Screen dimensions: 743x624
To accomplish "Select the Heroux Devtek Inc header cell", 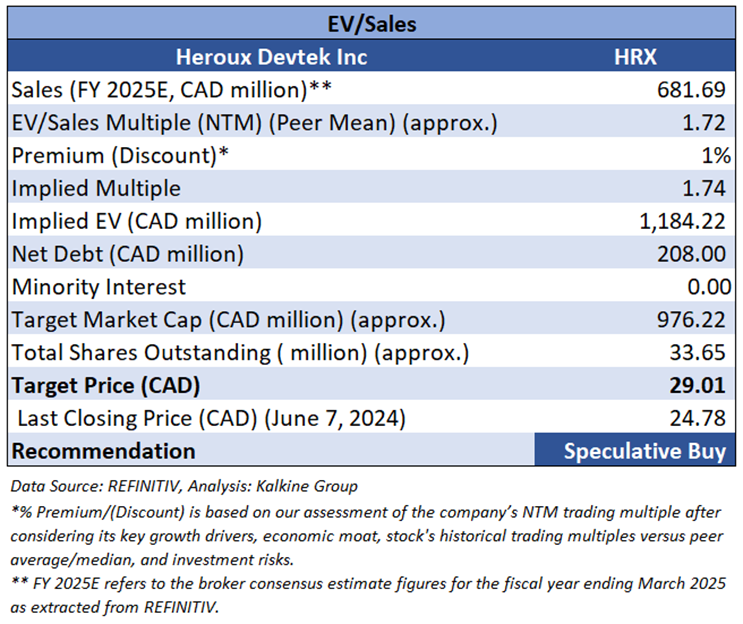I will [271, 56].
